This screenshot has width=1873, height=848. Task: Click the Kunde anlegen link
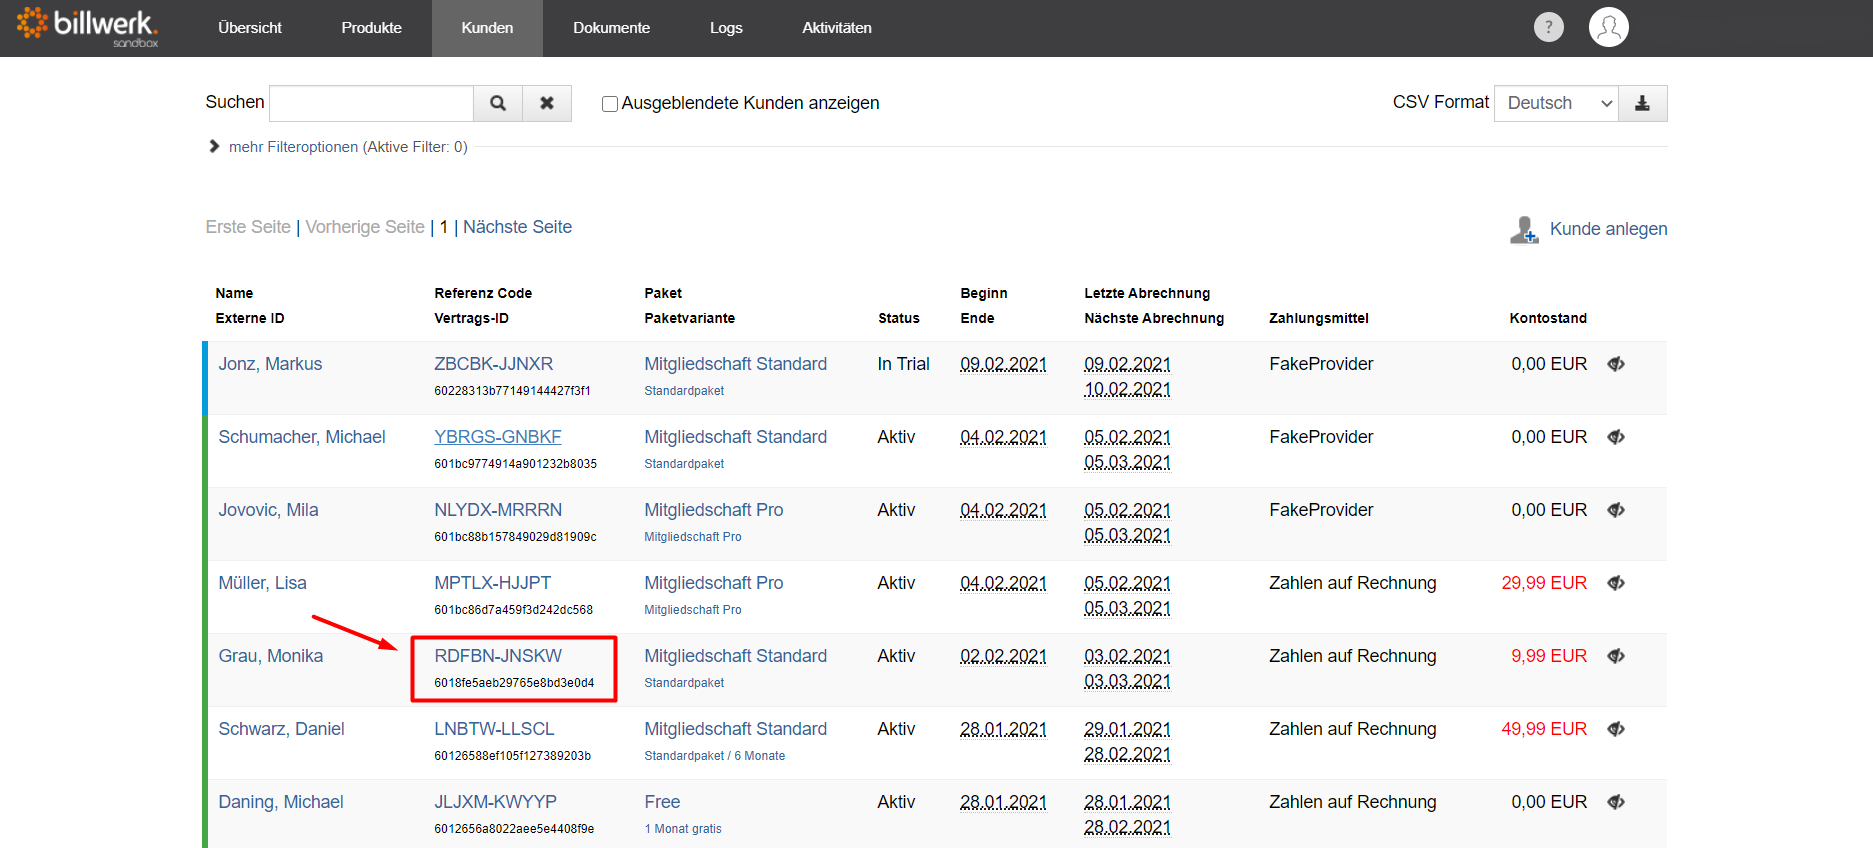pyautogui.click(x=1608, y=229)
